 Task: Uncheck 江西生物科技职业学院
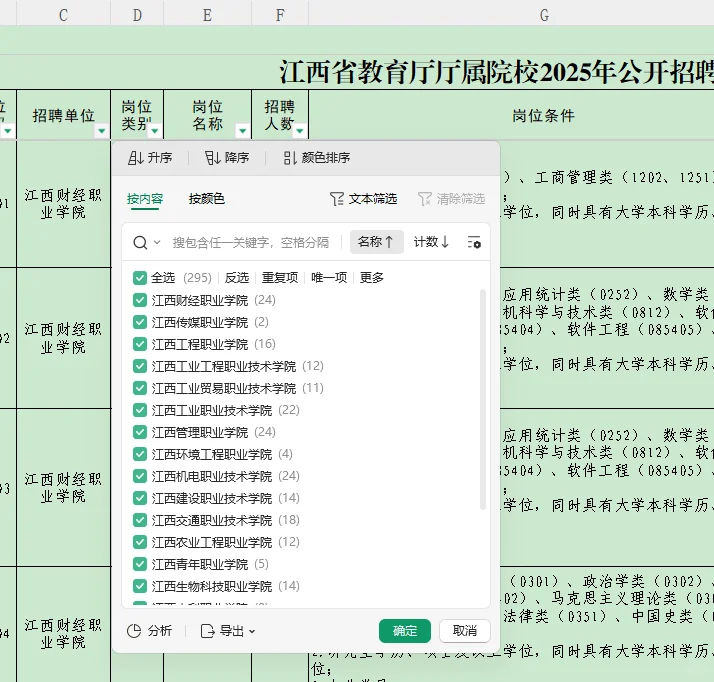click(x=140, y=586)
